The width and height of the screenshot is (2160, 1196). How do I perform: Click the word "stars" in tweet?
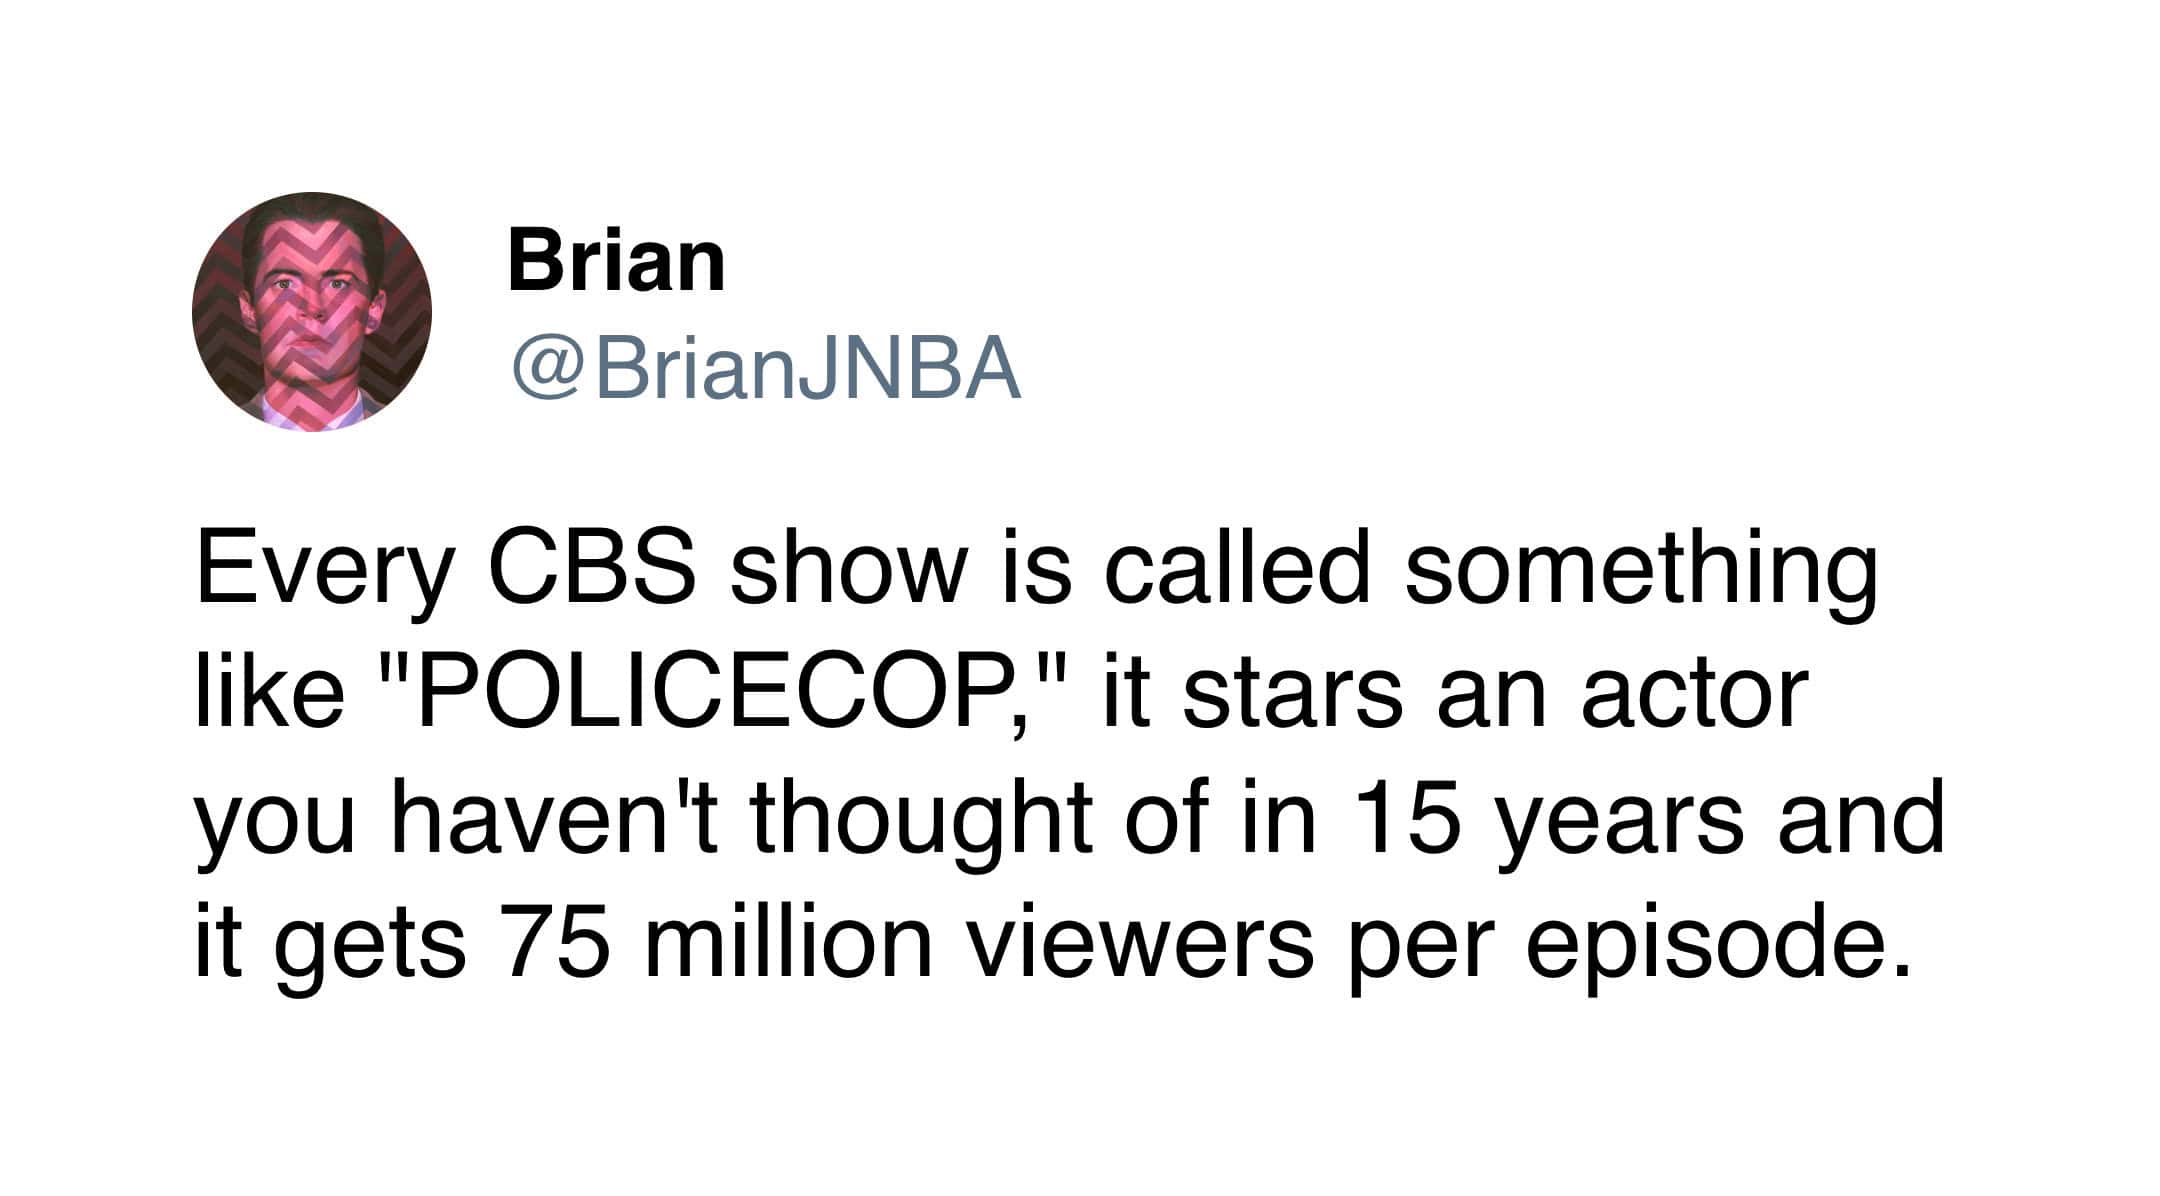[1293, 692]
